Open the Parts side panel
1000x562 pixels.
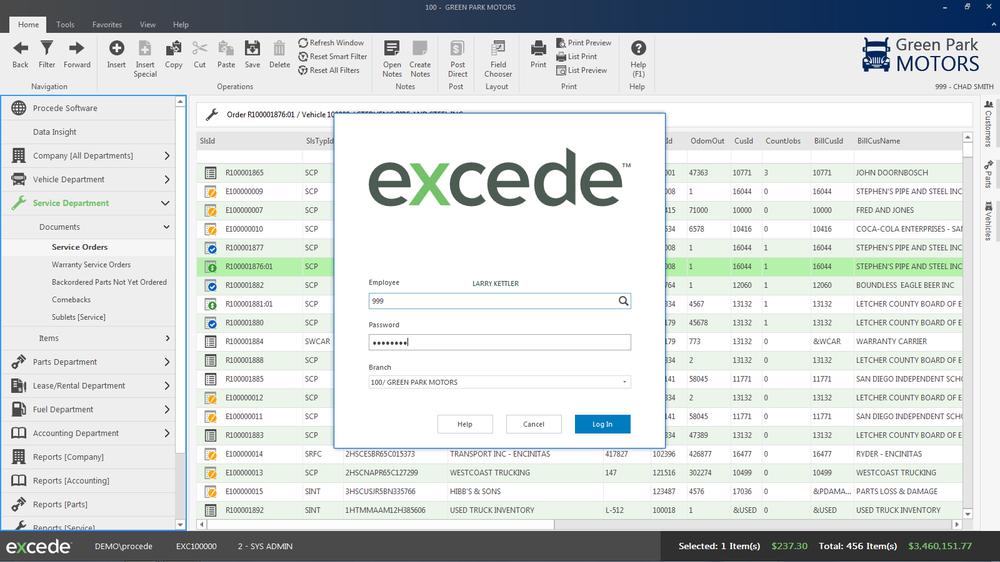click(x=988, y=174)
